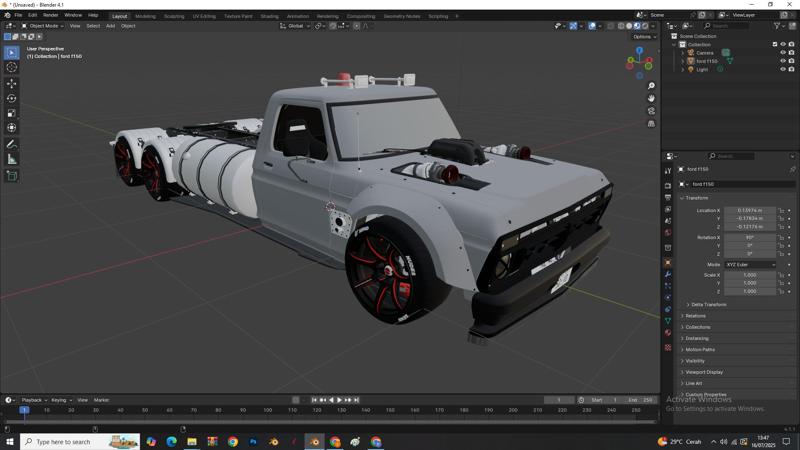Switch to Shading workspace tab
Screen dimensions: 800x450
click(269, 16)
